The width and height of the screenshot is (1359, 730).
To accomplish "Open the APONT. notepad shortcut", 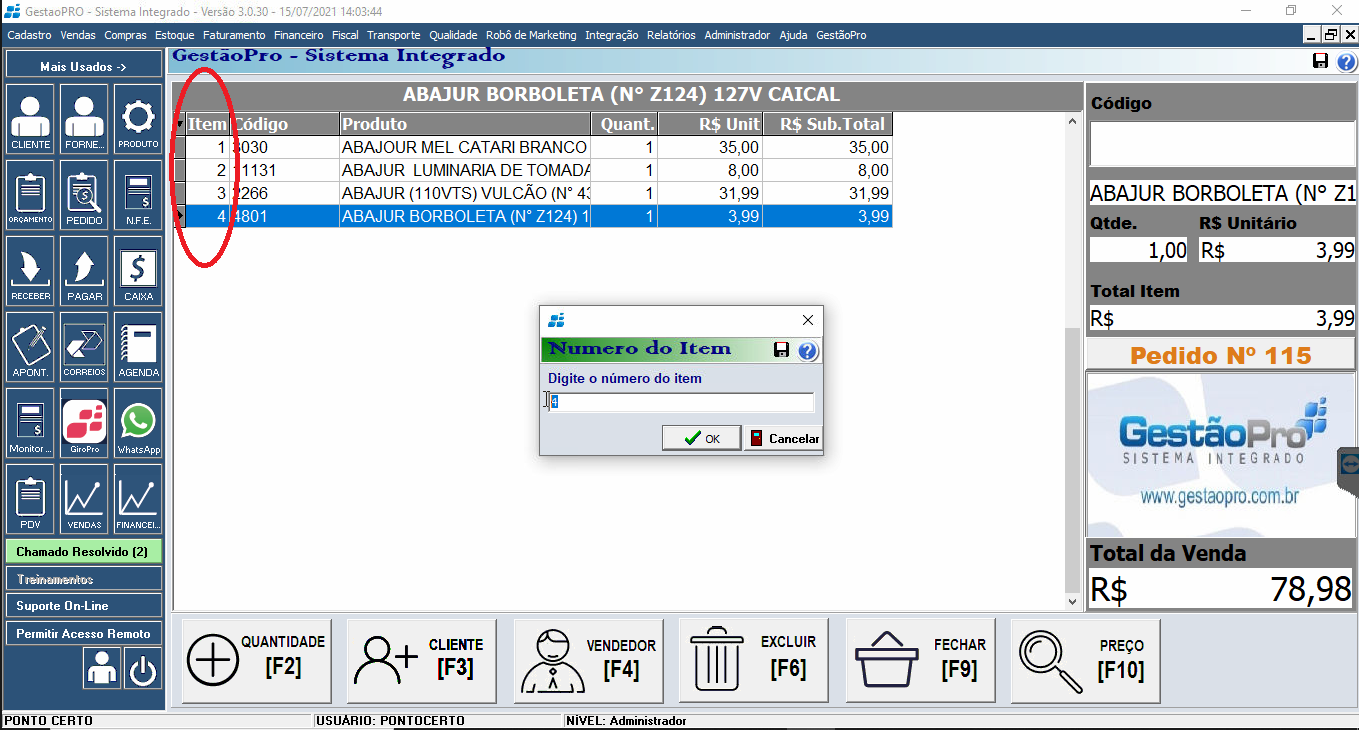I will coord(31,346).
